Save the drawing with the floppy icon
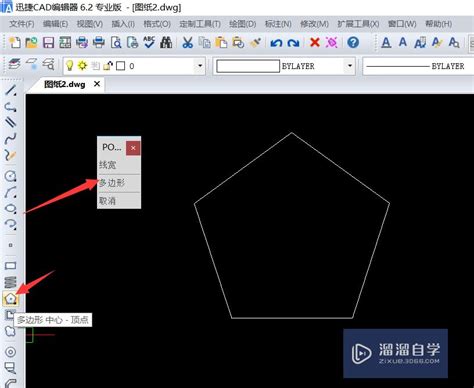Viewport: 474px width, 388px height. click(49, 42)
